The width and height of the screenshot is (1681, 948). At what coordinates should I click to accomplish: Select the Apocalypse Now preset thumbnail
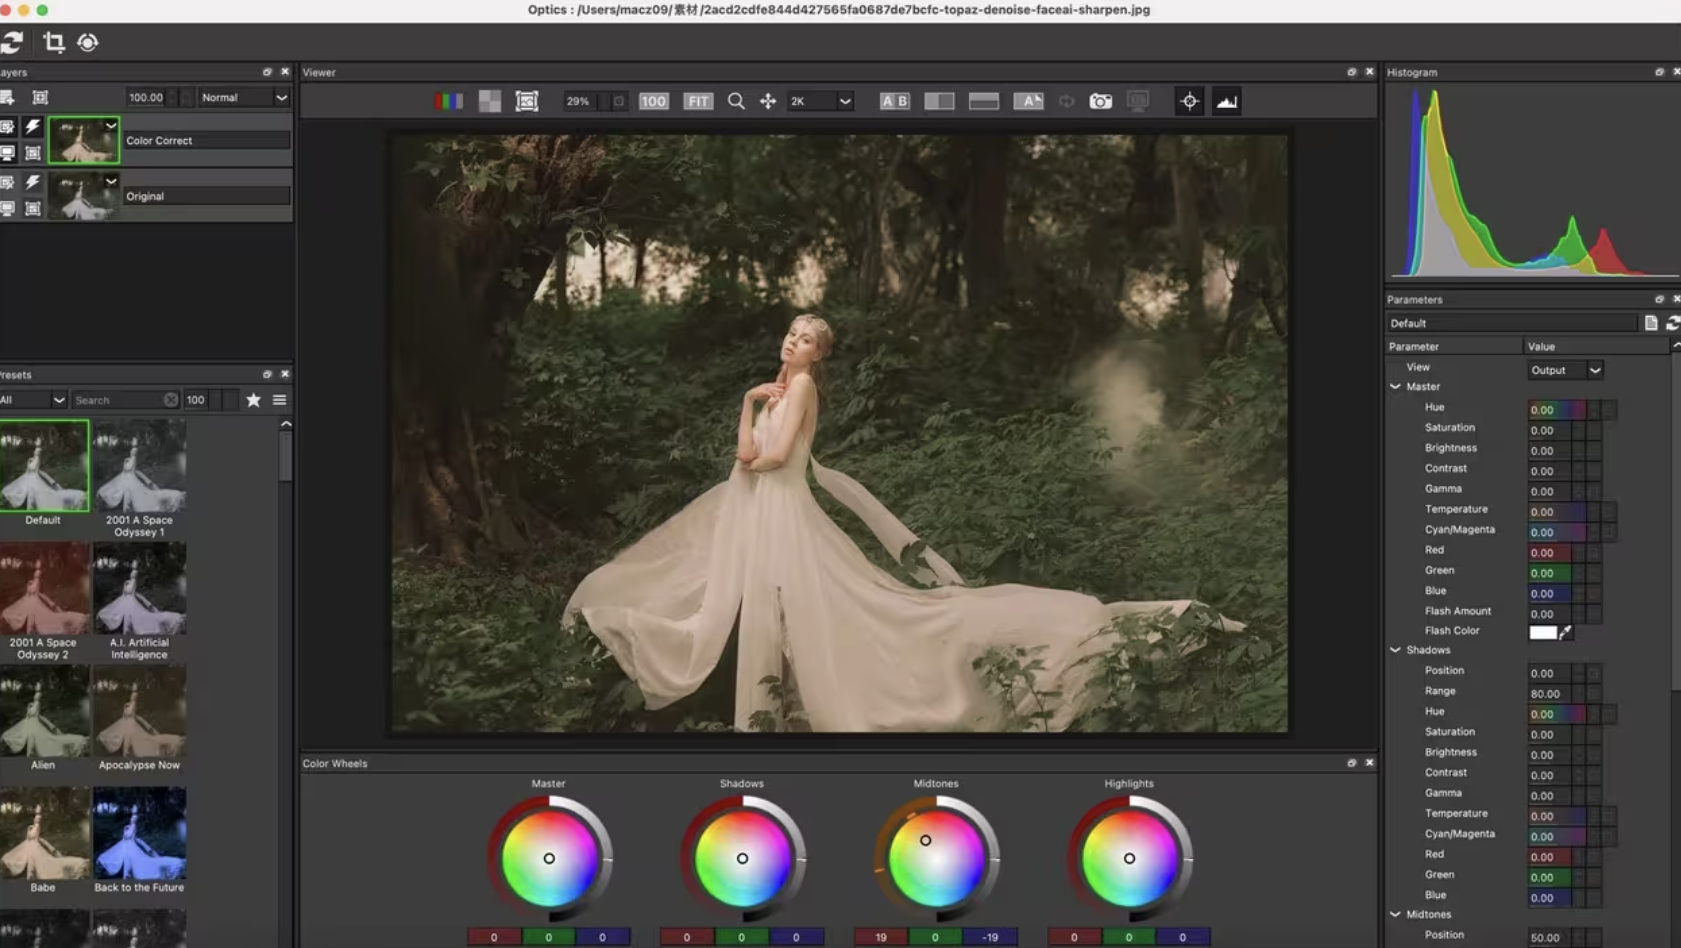[139, 712]
